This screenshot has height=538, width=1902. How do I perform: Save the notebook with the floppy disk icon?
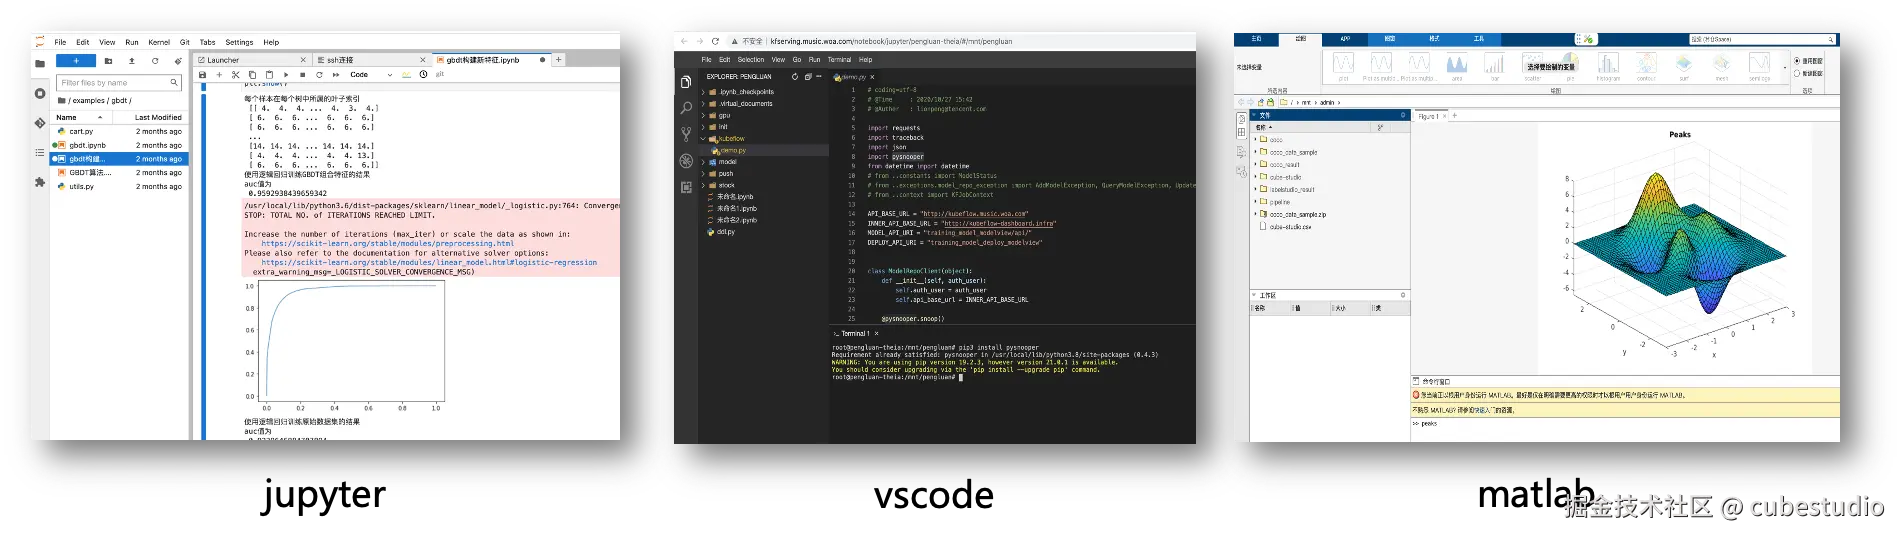[x=203, y=75]
